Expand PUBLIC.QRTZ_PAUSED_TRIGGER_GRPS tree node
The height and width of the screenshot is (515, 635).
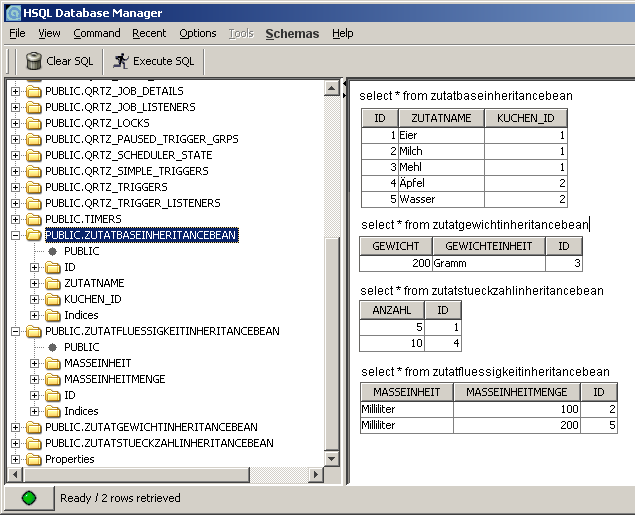point(15,139)
